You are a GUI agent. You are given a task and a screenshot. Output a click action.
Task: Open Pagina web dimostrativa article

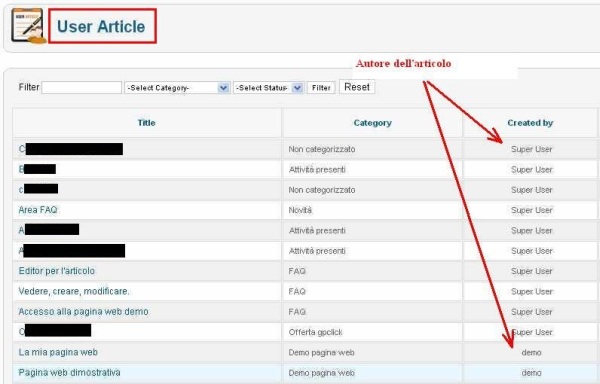[x=69, y=372]
